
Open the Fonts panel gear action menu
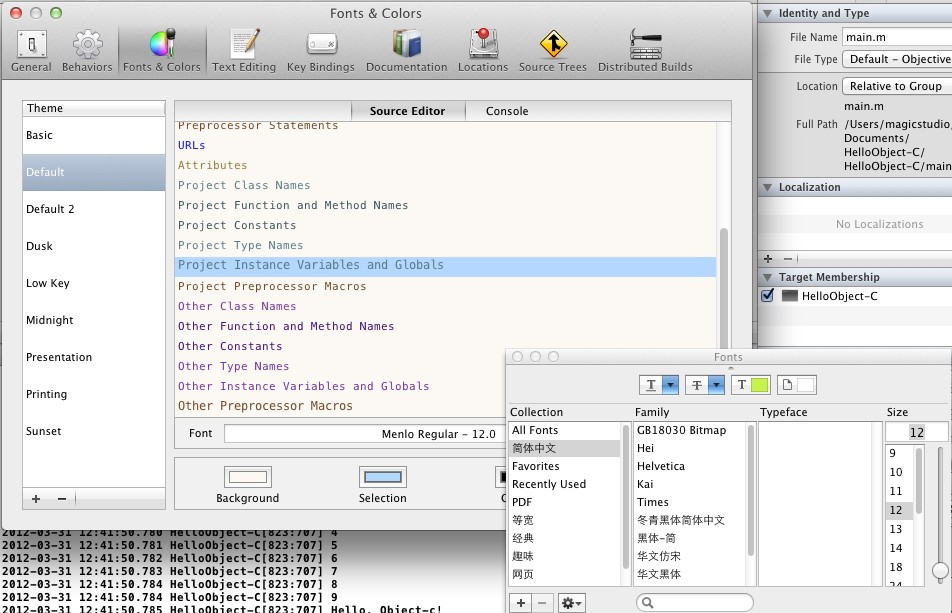point(571,603)
